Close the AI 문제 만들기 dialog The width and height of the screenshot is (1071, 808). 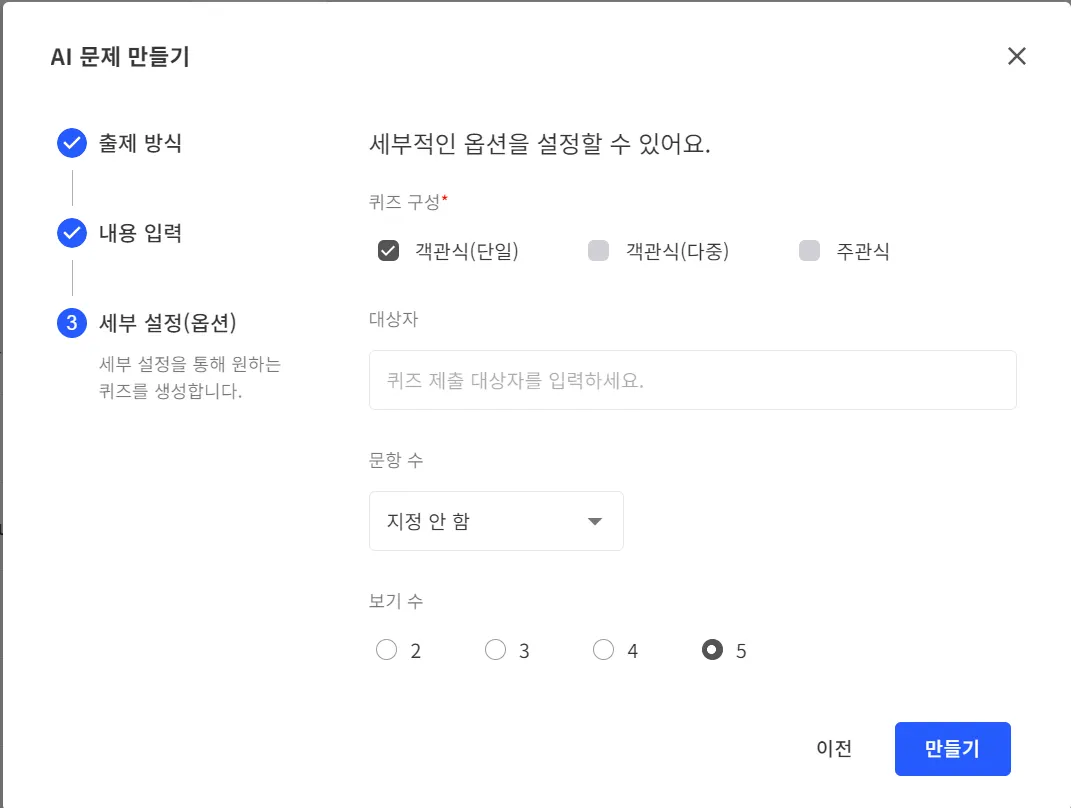pos(1017,56)
